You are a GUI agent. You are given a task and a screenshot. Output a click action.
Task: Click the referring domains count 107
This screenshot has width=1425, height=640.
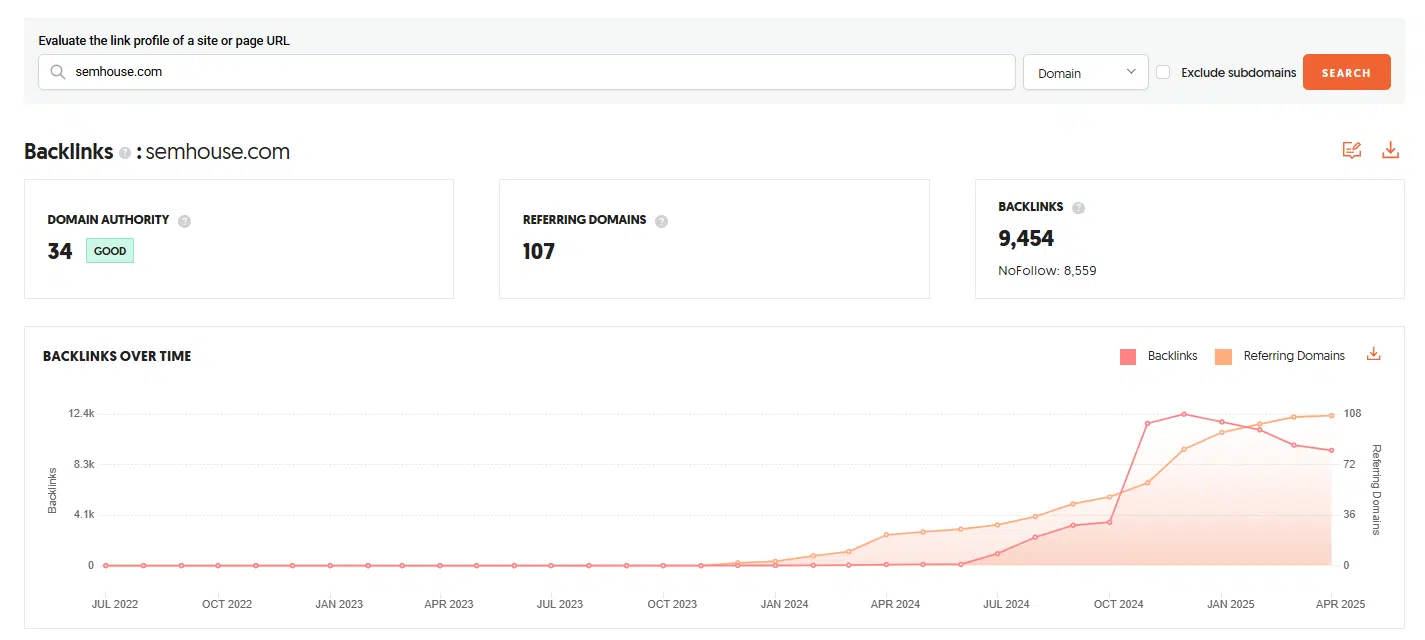[x=538, y=251]
